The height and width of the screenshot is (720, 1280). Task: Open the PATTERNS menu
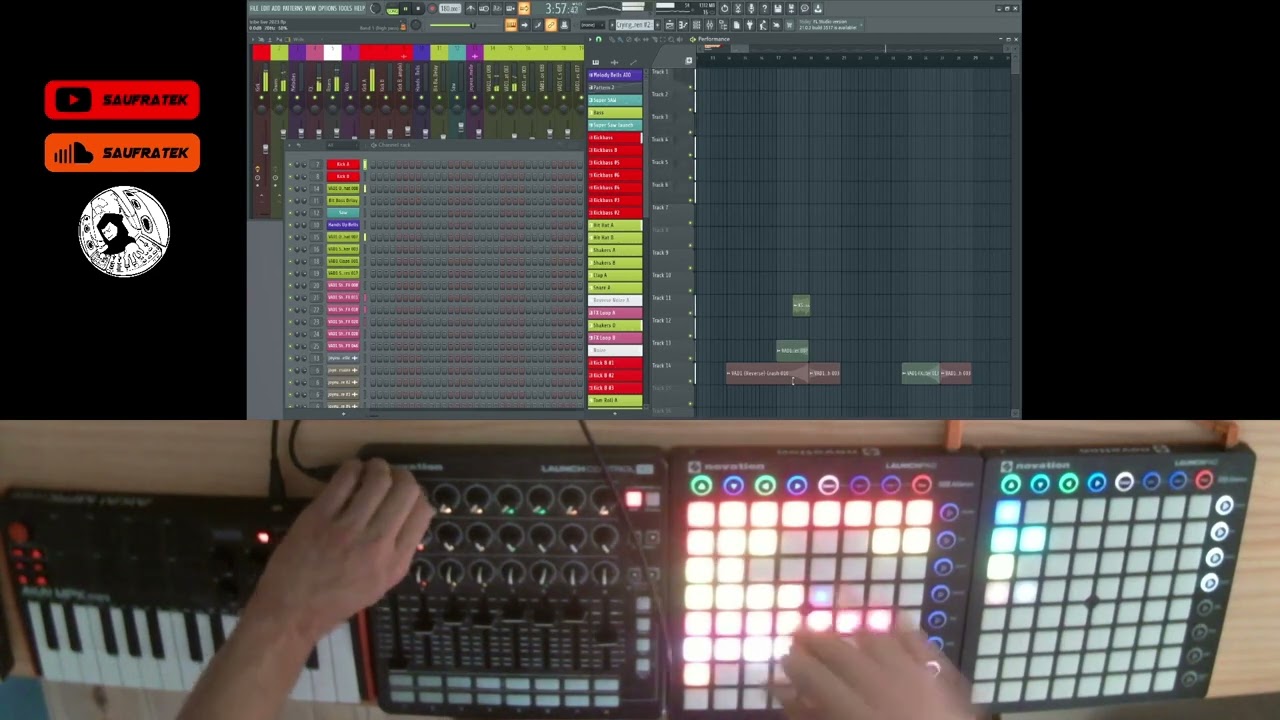point(292,9)
